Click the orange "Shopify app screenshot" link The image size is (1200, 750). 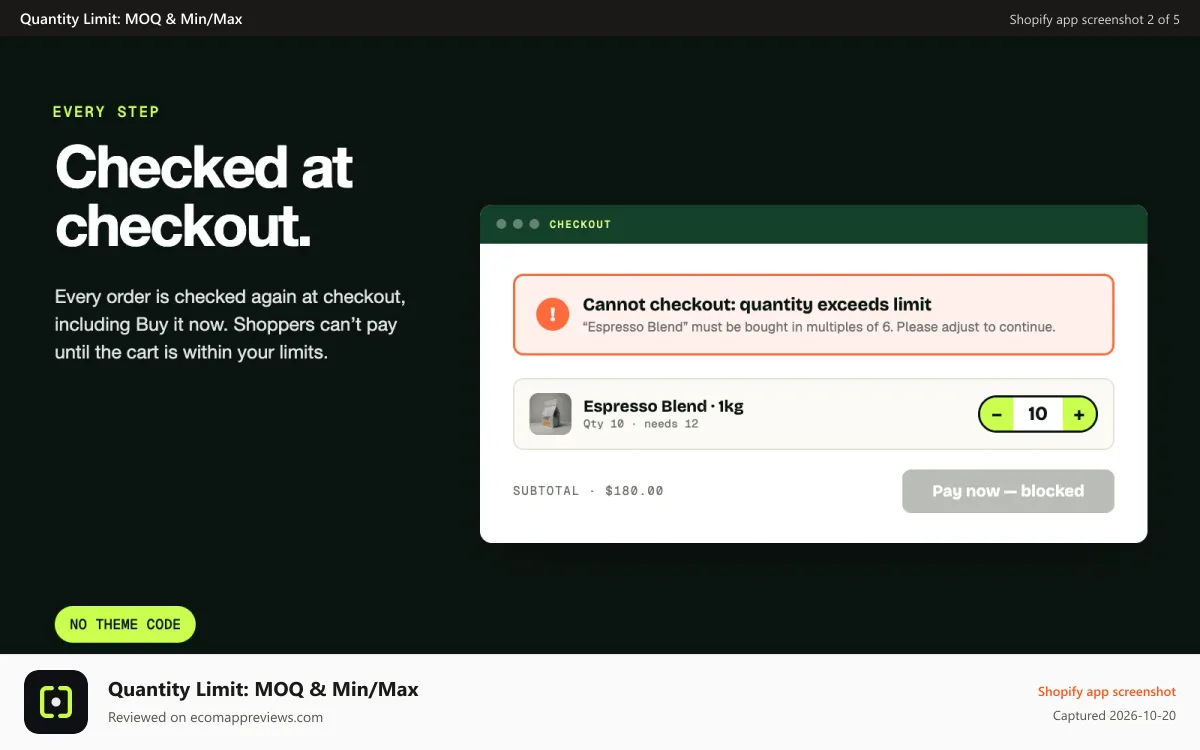(1107, 692)
